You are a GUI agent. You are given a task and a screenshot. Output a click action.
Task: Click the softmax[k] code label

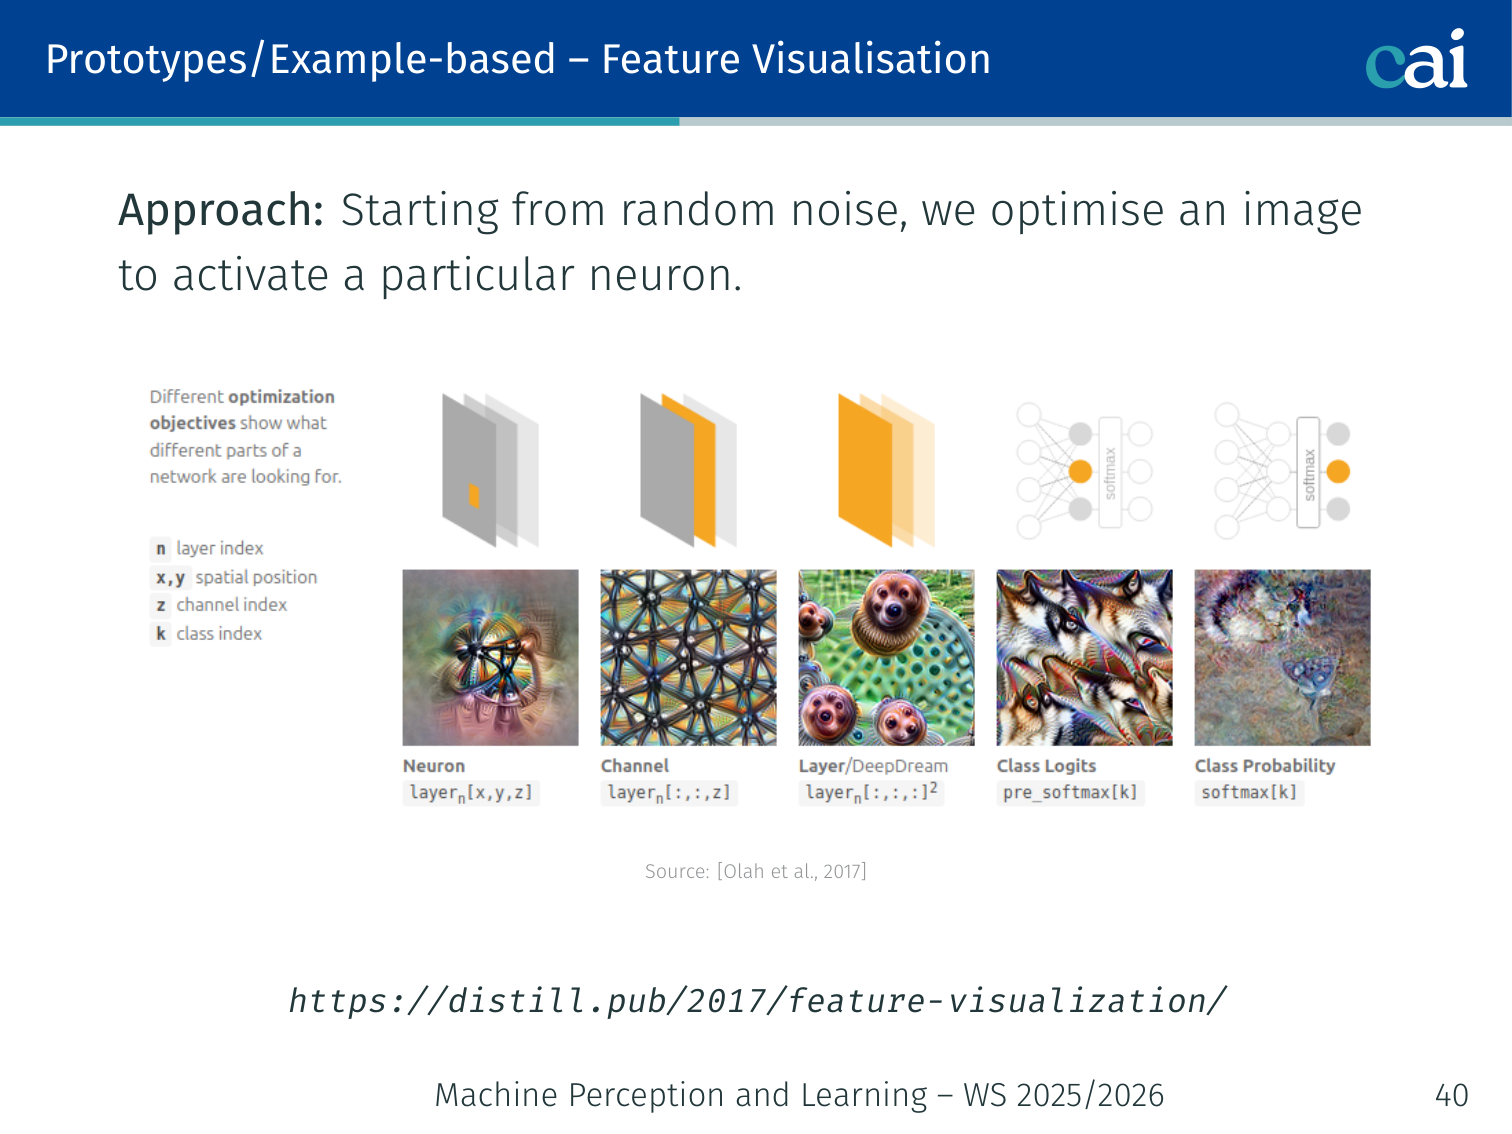tap(1249, 792)
